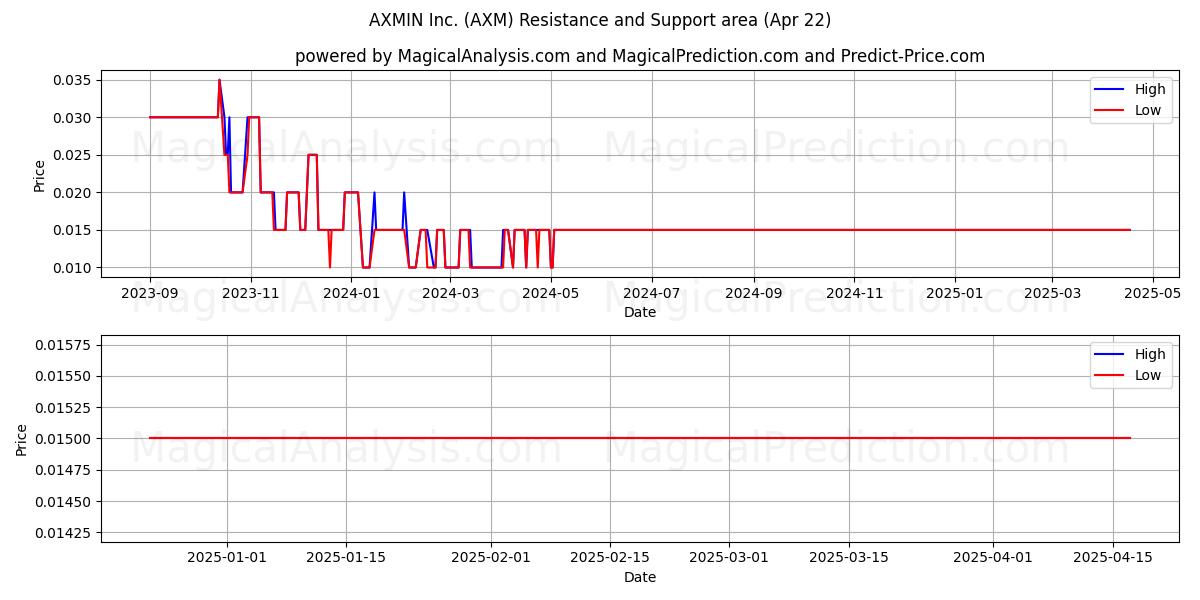The image size is (1200, 600).
Task: Click the '2025-04-15' tick label on bottom chart
Action: [x=1113, y=559]
